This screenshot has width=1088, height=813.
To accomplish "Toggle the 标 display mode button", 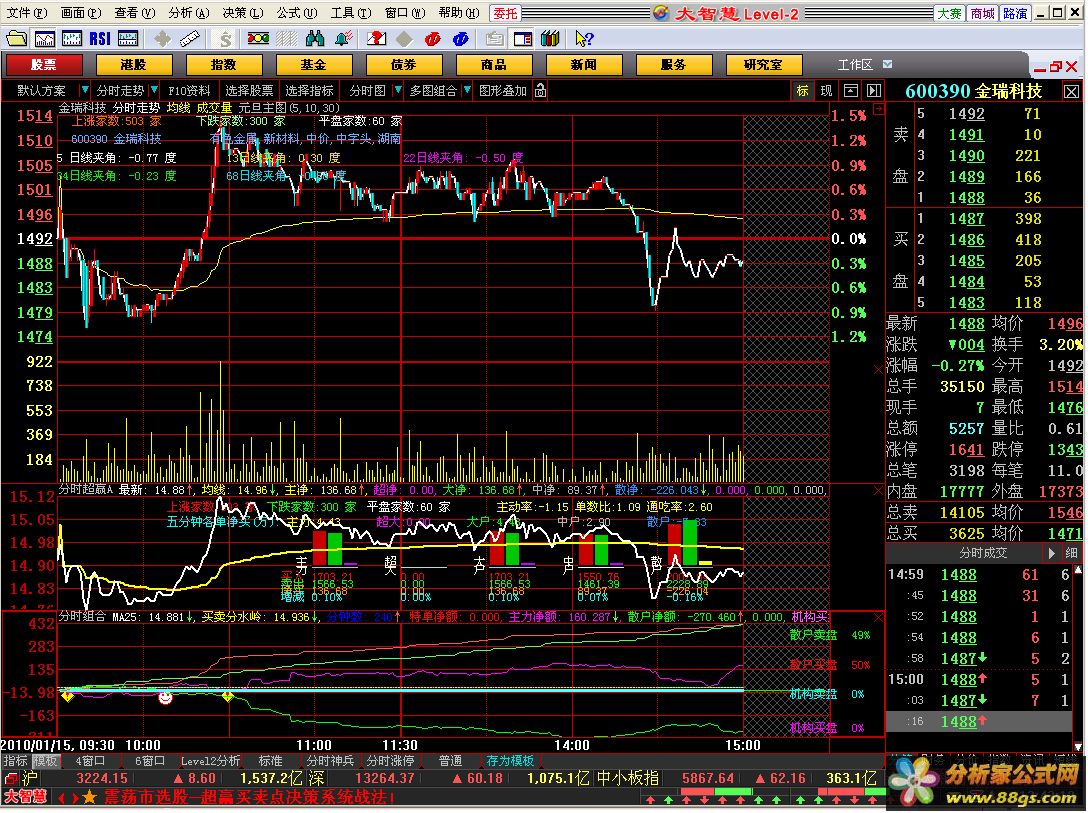I will tap(803, 90).
